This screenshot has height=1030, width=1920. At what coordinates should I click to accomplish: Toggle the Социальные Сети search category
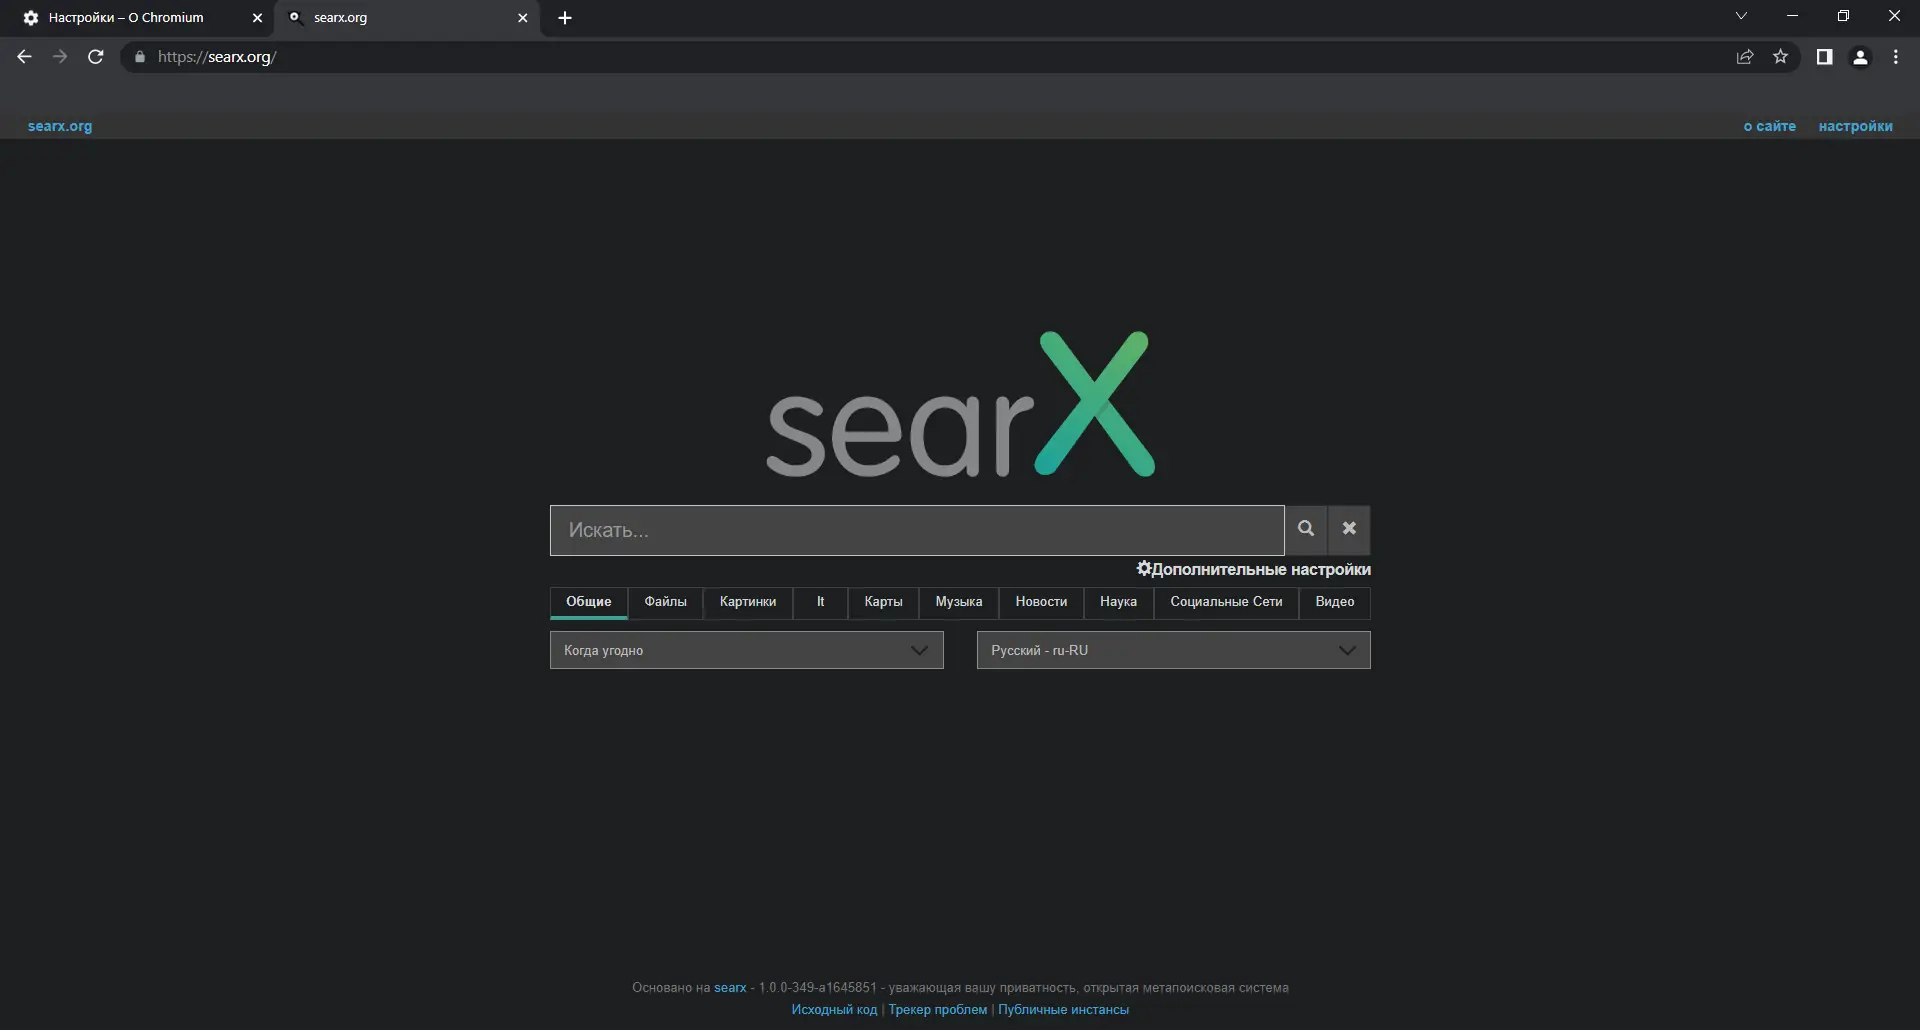click(1226, 602)
